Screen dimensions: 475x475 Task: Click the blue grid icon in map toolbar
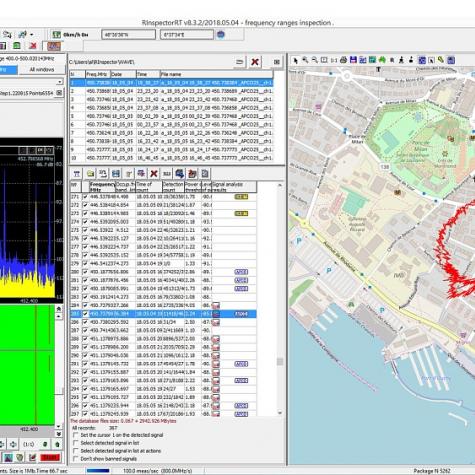(x=422, y=60)
